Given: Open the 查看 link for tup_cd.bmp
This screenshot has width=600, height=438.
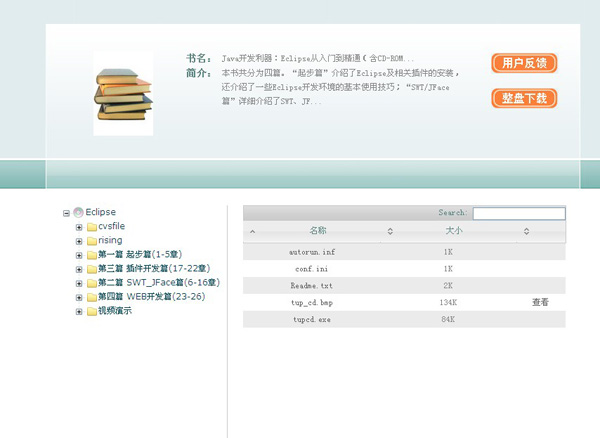Looking at the screenshot, I should coord(540,302).
